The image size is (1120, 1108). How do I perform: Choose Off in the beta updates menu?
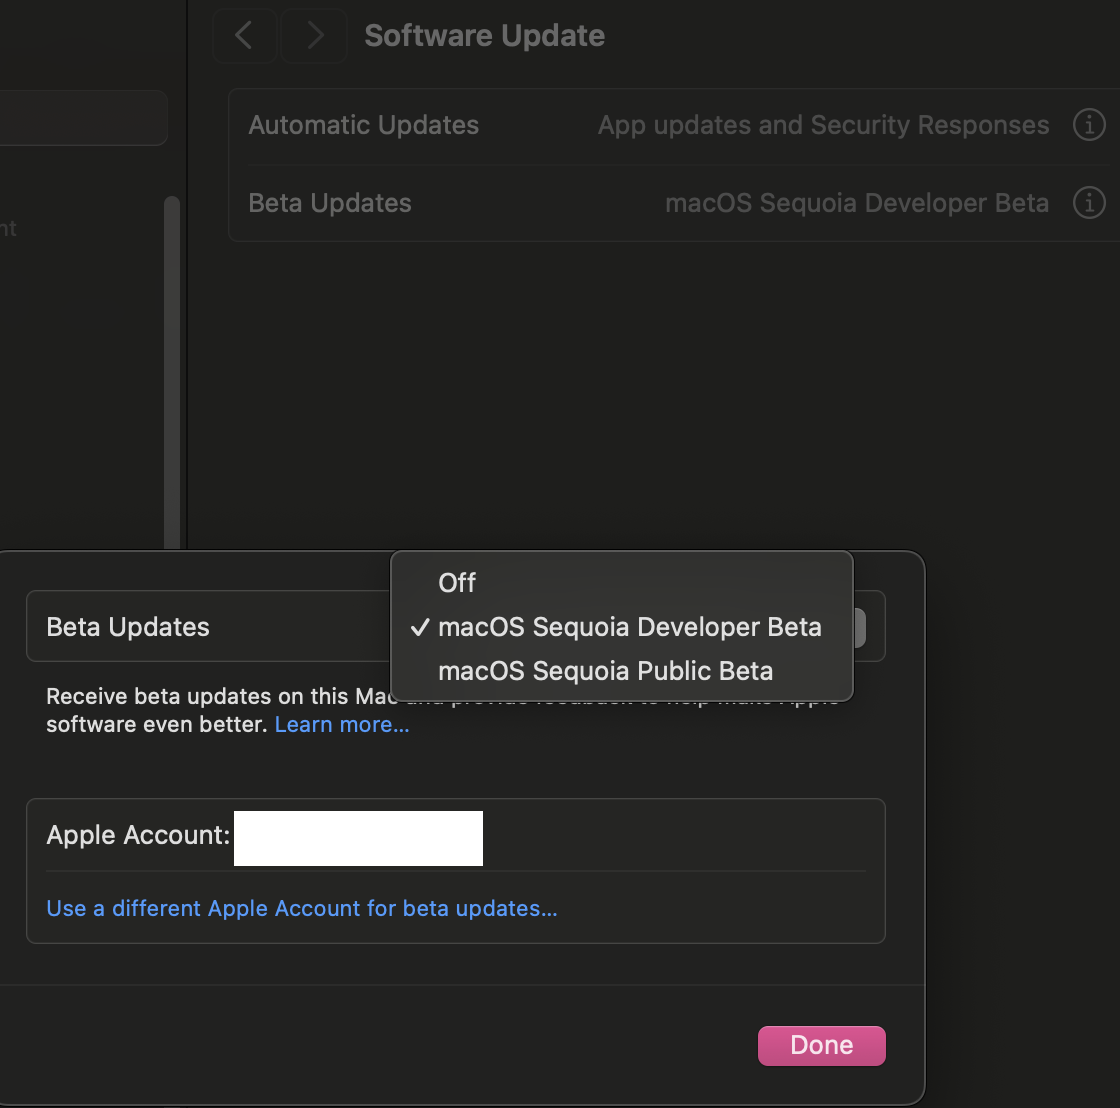point(457,582)
